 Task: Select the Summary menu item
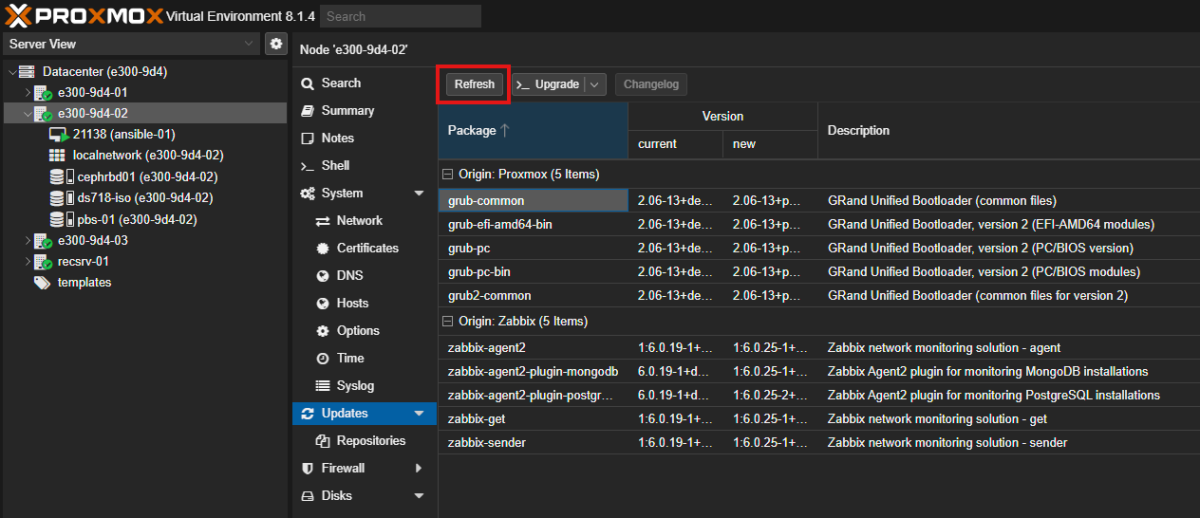365,111
